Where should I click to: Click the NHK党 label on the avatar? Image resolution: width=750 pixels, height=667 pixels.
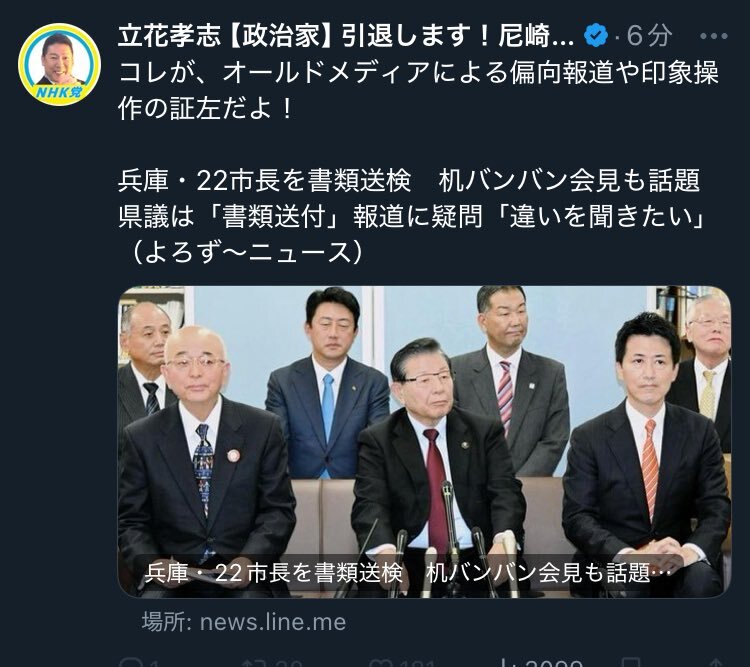coord(59,92)
